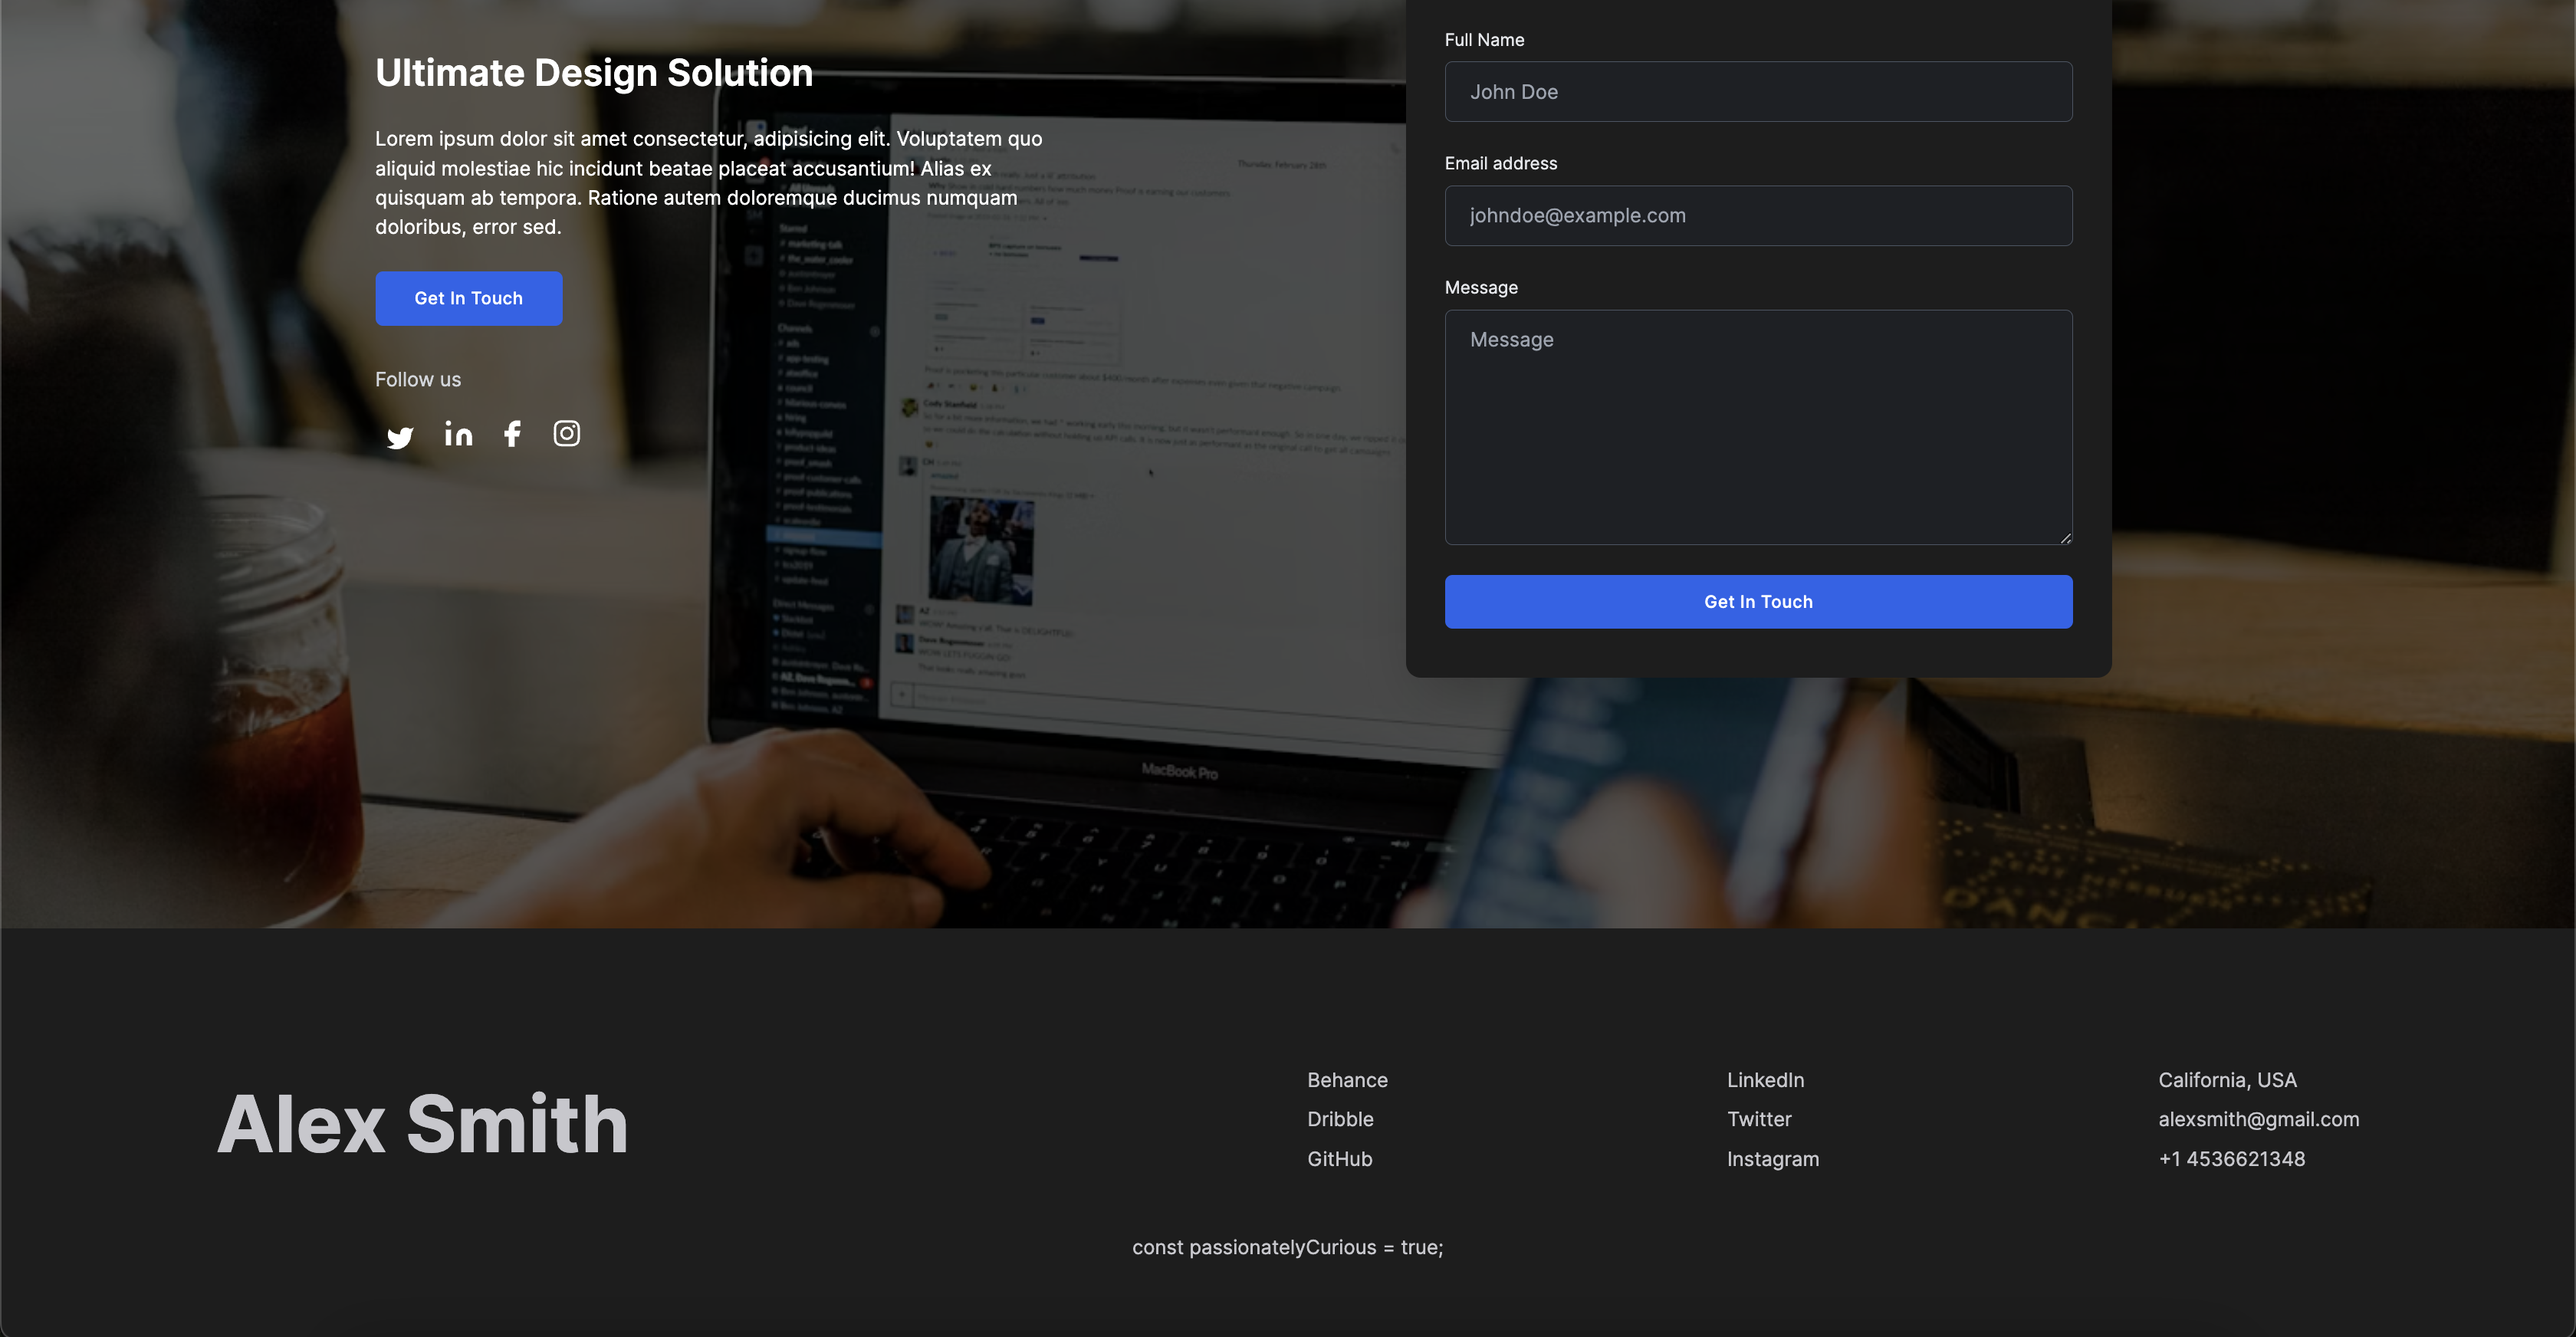Open the LinkedIn social icon
Image resolution: width=2576 pixels, height=1337 pixels.
pos(458,433)
